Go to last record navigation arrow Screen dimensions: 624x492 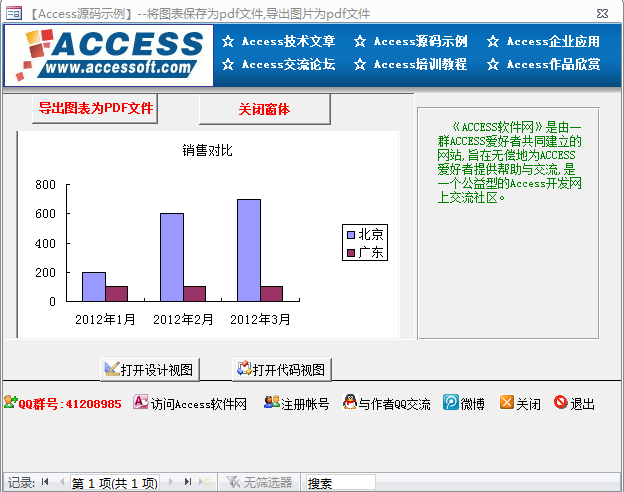click(188, 482)
